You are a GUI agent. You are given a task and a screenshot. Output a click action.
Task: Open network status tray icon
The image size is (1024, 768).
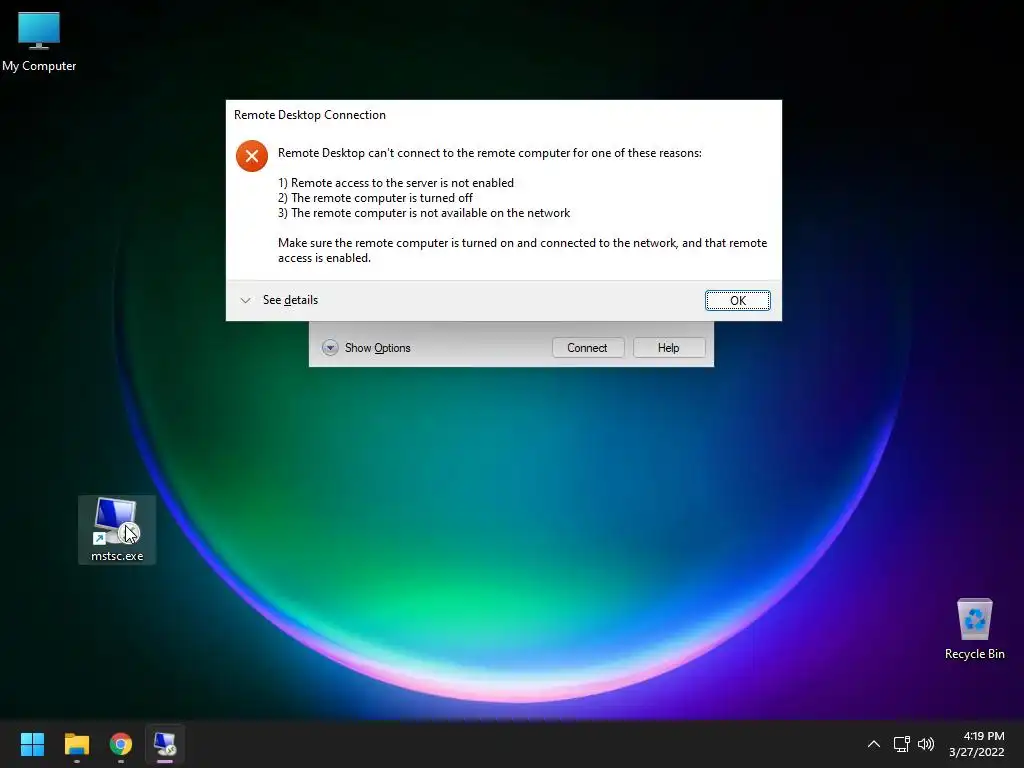pyautogui.click(x=902, y=744)
